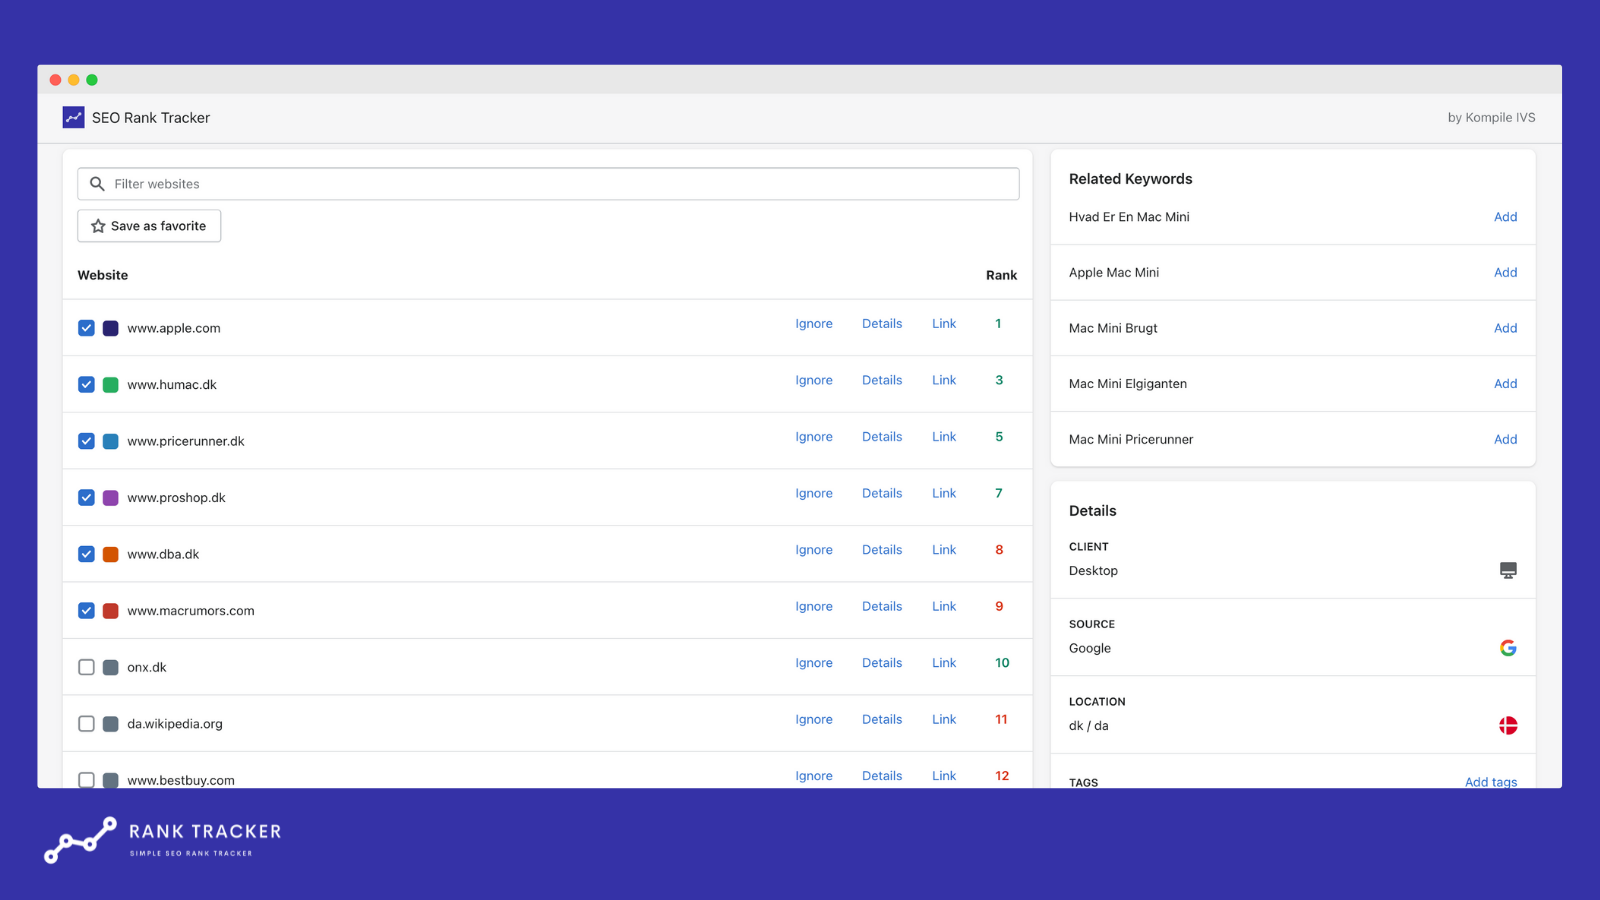1600x900 pixels.
Task: Open Details for www.humac.dk
Action: point(882,380)
